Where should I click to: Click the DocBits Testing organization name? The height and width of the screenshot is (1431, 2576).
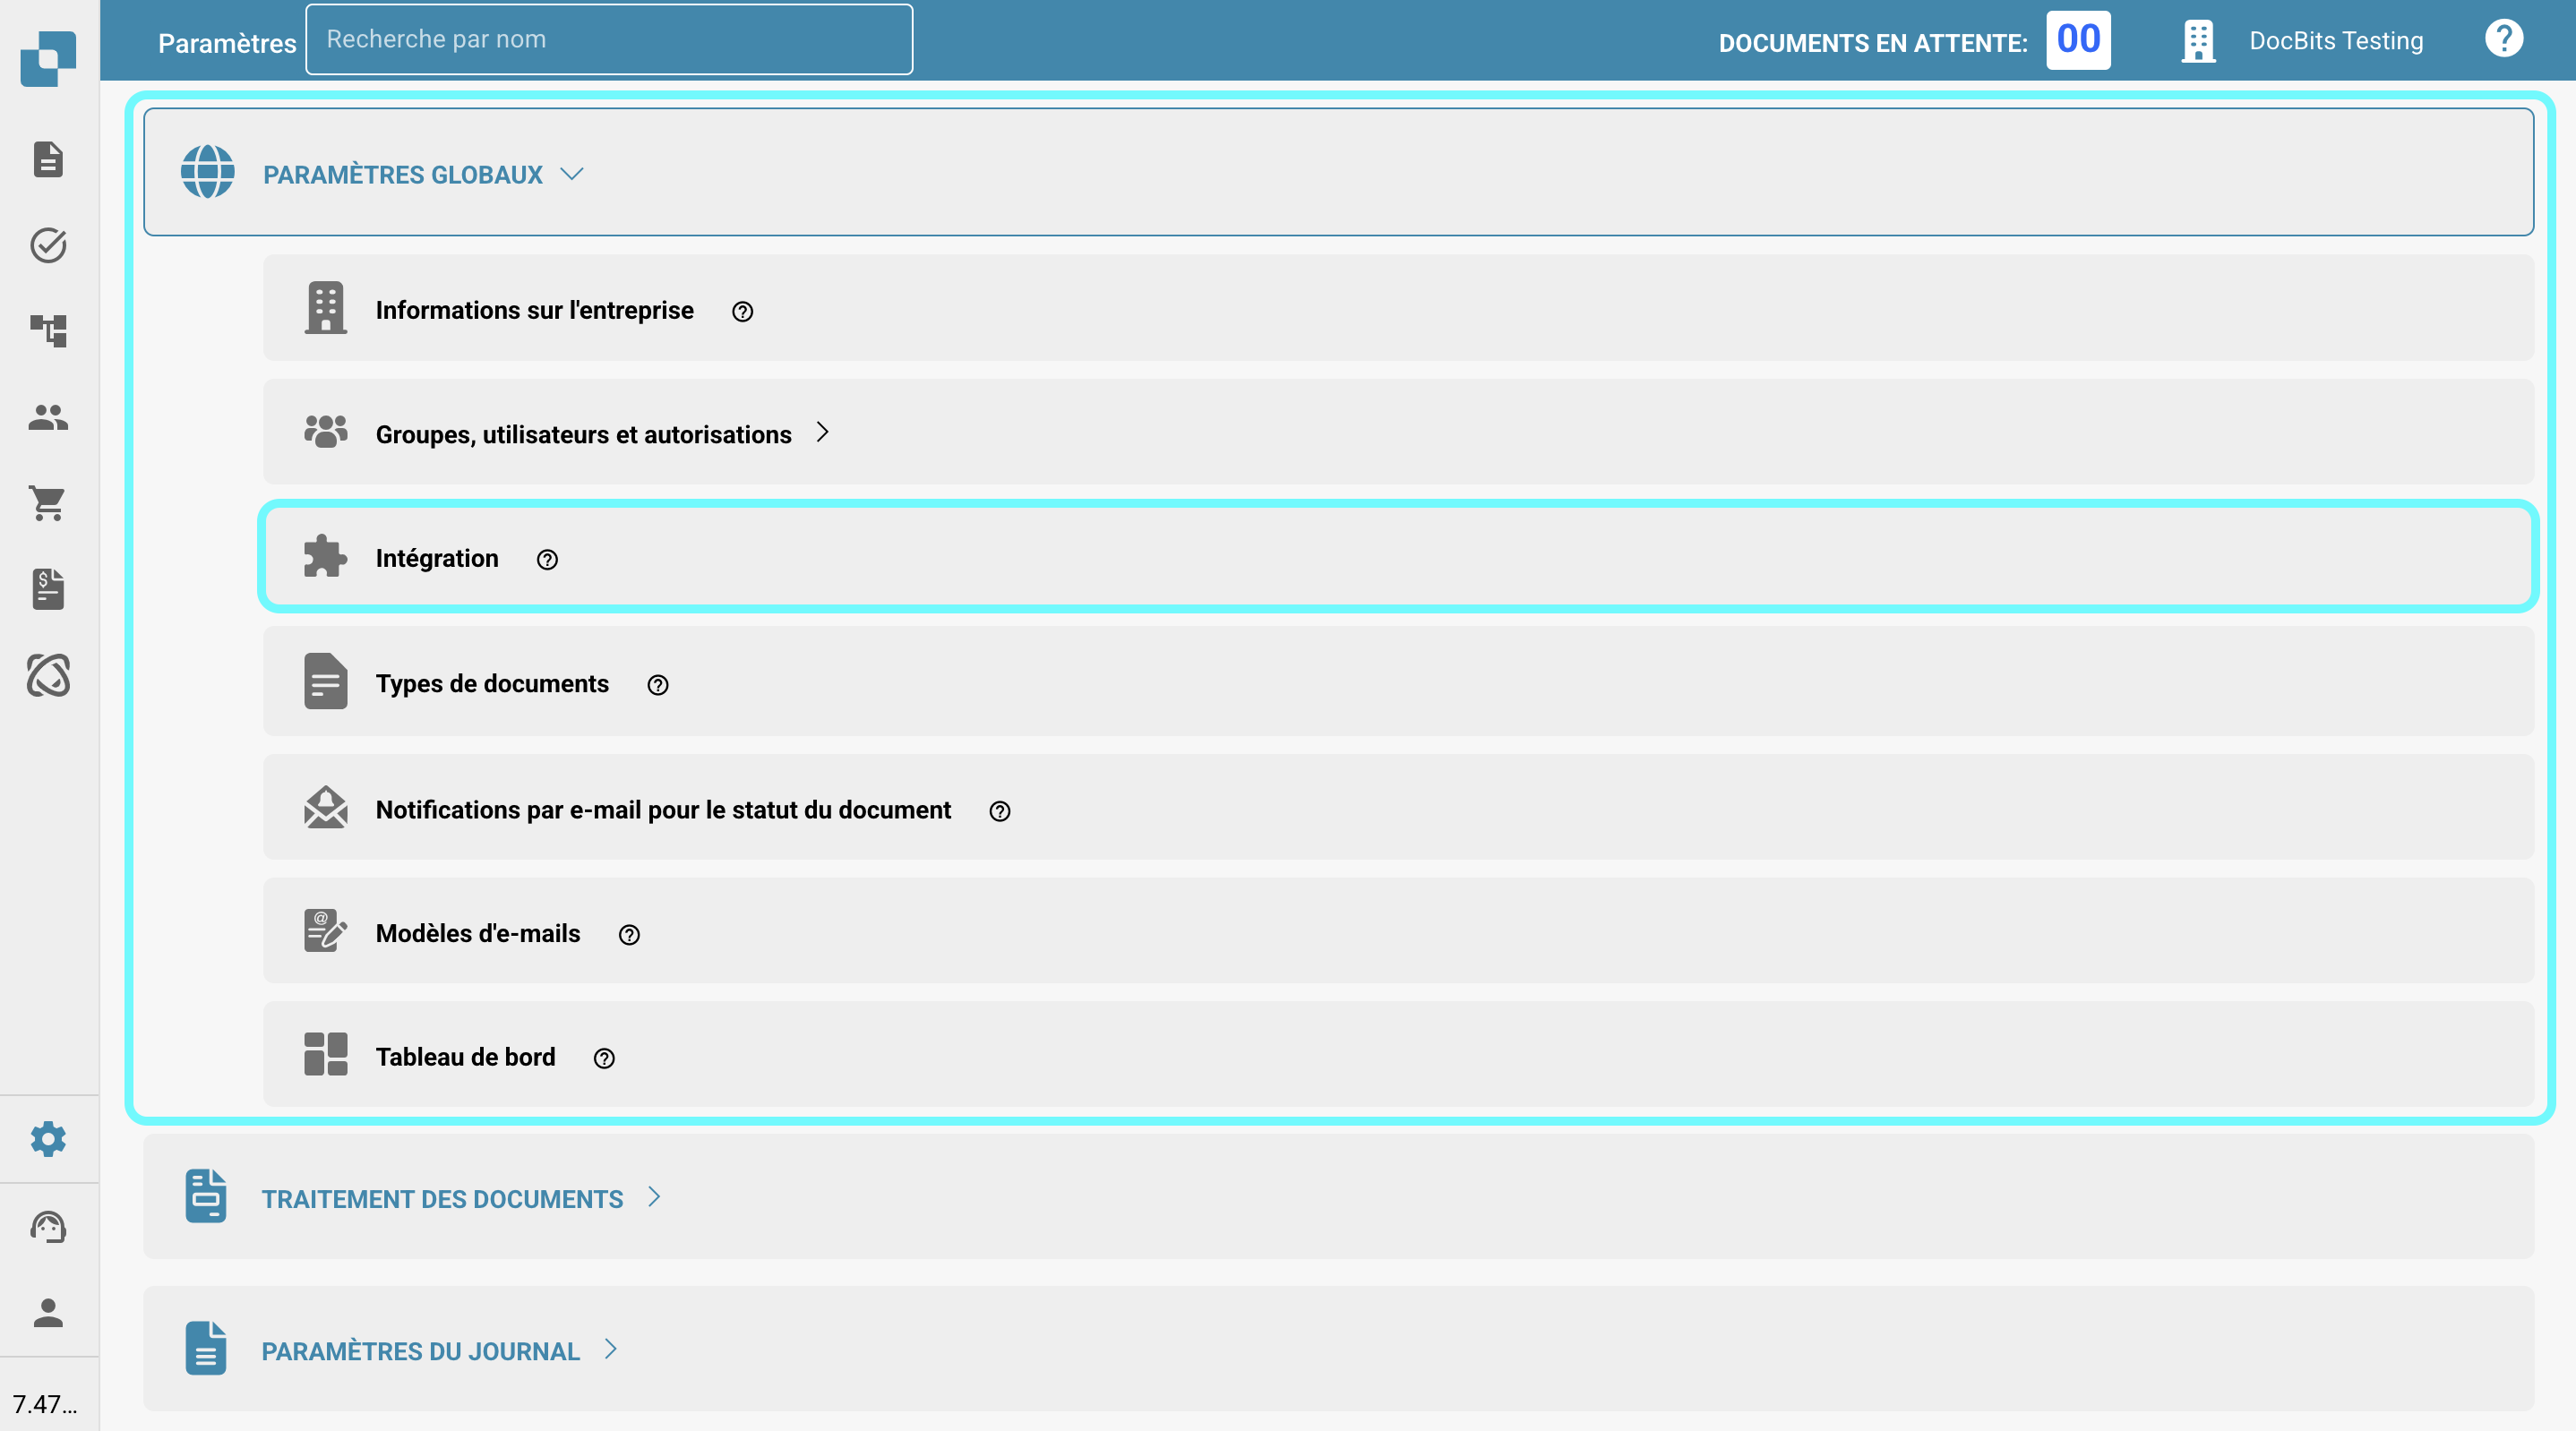point(2335,41)
